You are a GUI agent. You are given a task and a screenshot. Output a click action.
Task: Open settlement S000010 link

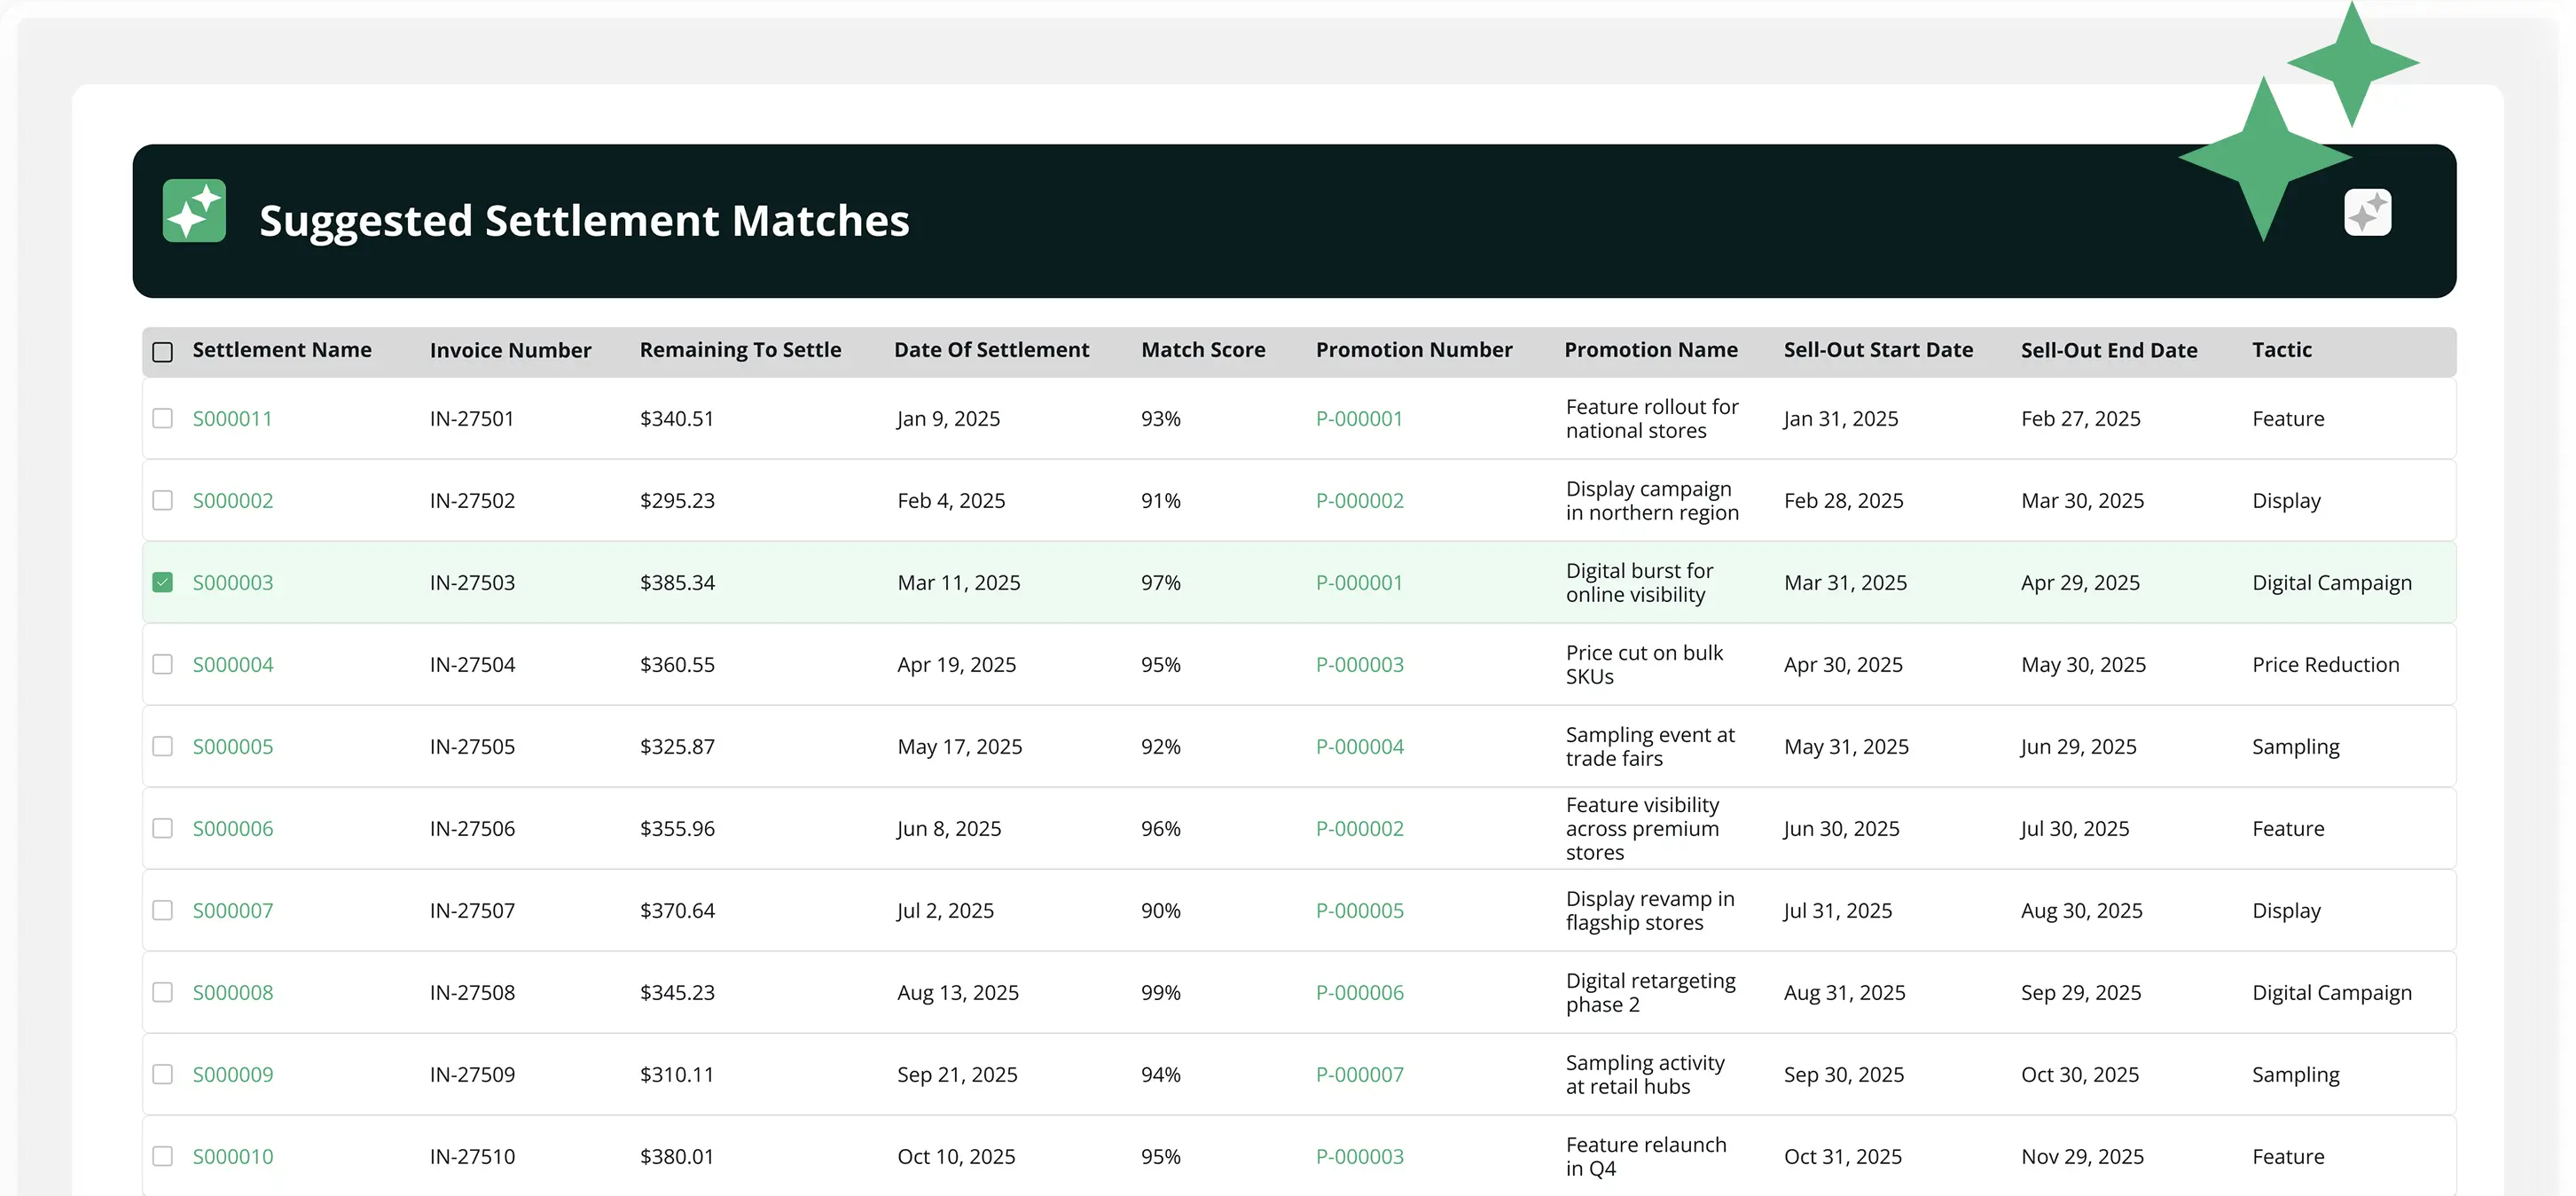tap(233, 1157)
